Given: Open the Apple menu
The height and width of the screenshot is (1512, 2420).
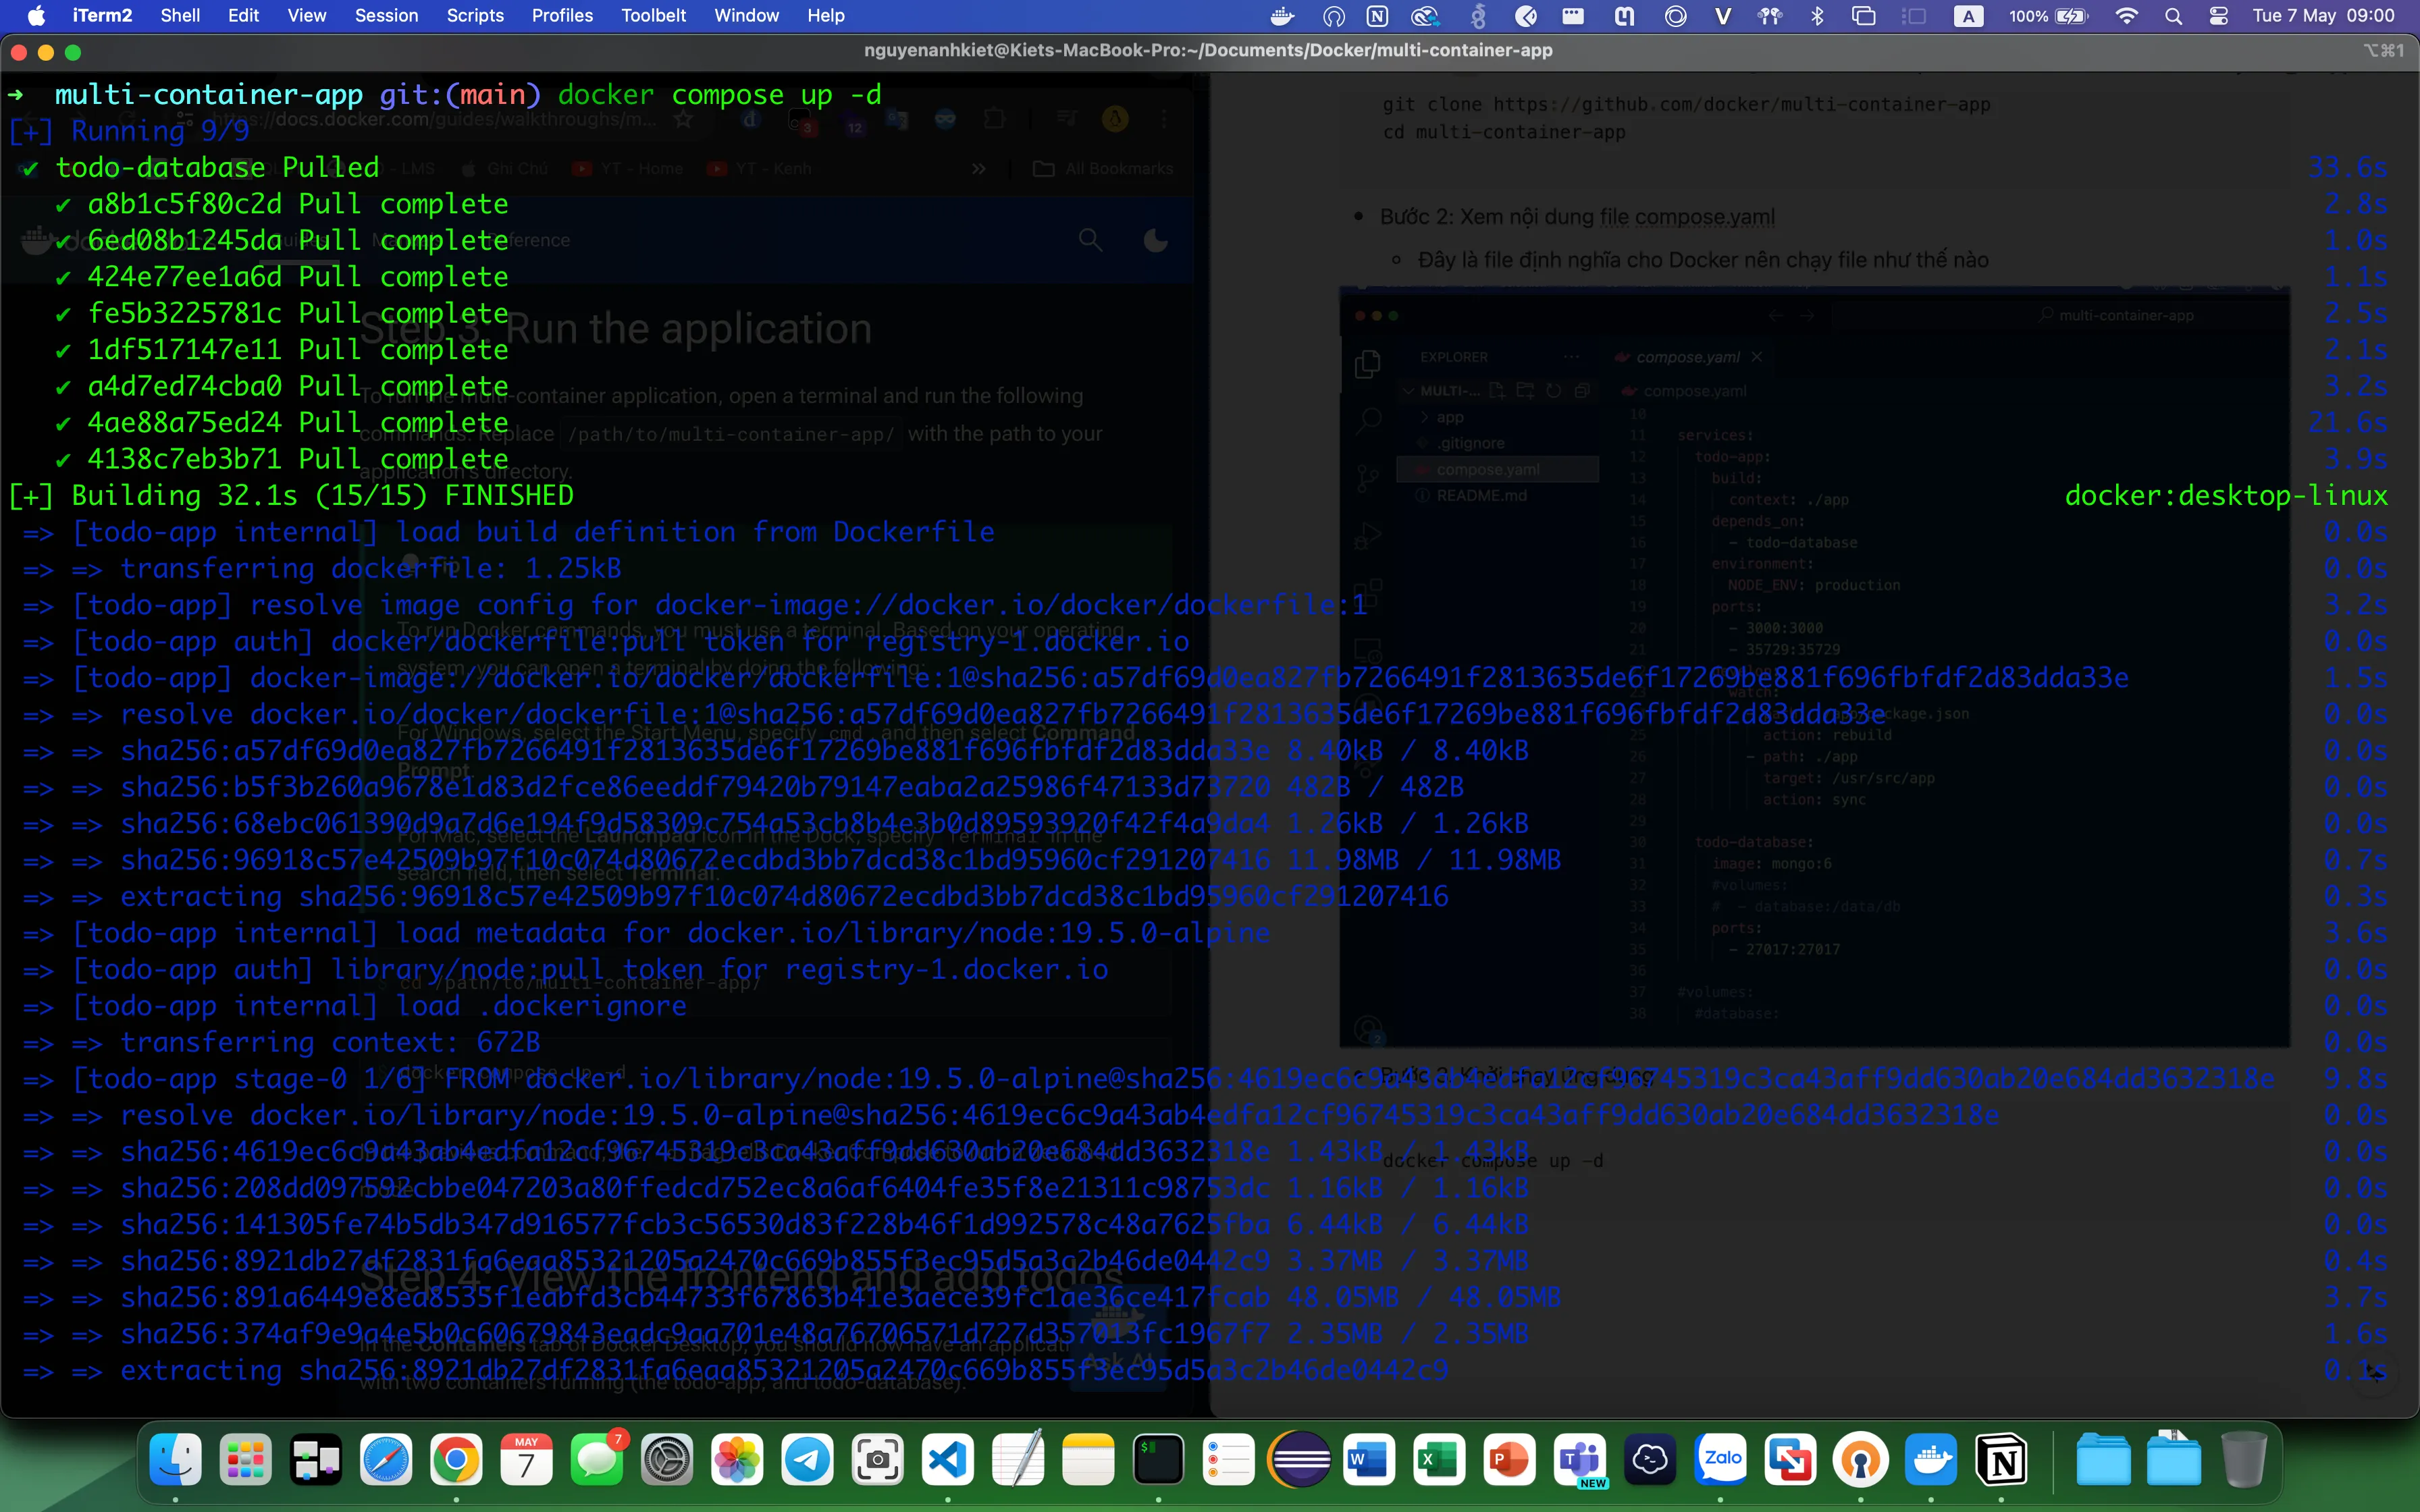Looking at the screenshot, I should click(36, 16).
